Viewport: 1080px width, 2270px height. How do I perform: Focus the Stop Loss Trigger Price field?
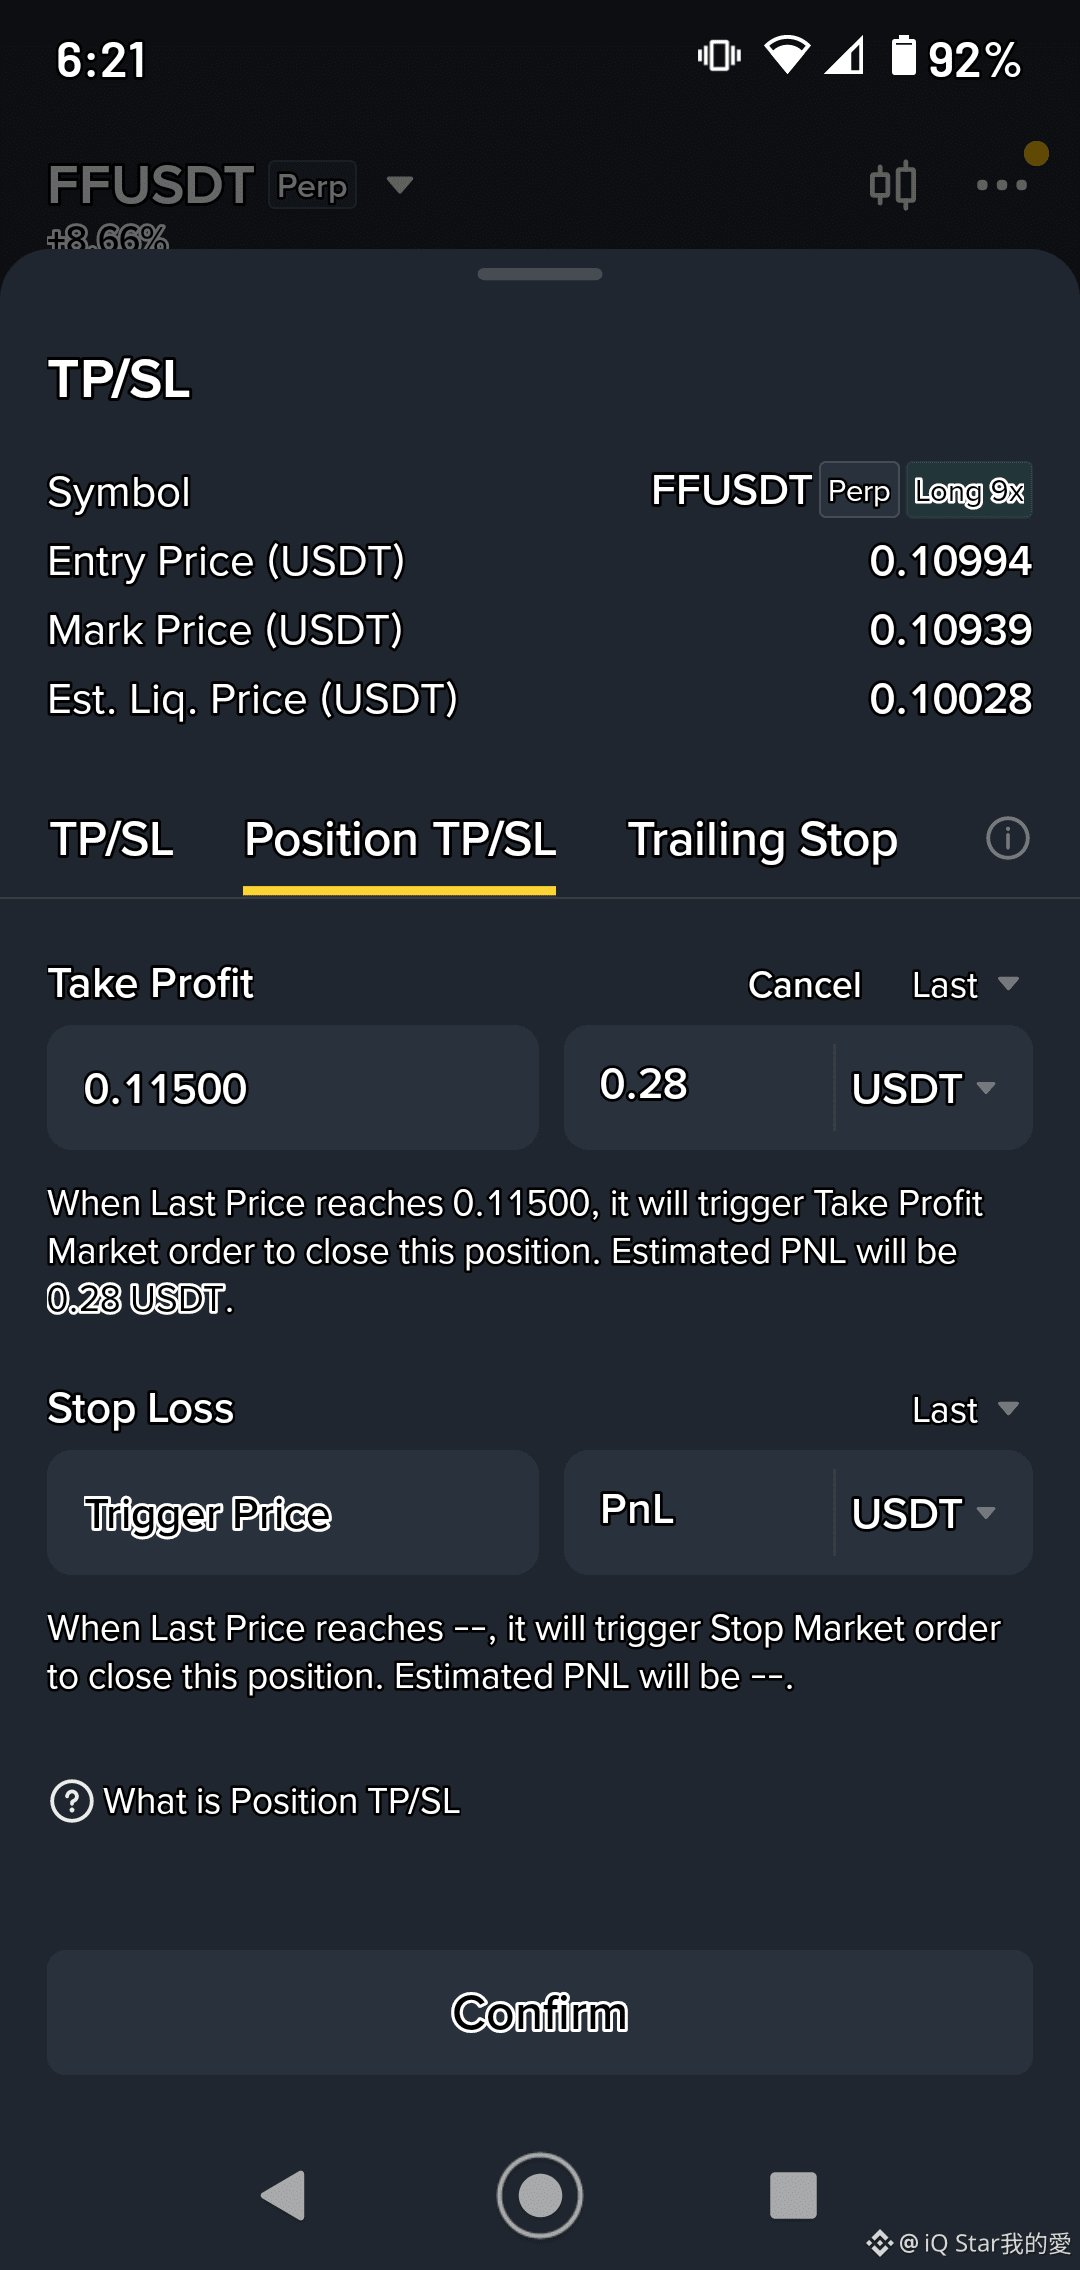click(293, 1513)
